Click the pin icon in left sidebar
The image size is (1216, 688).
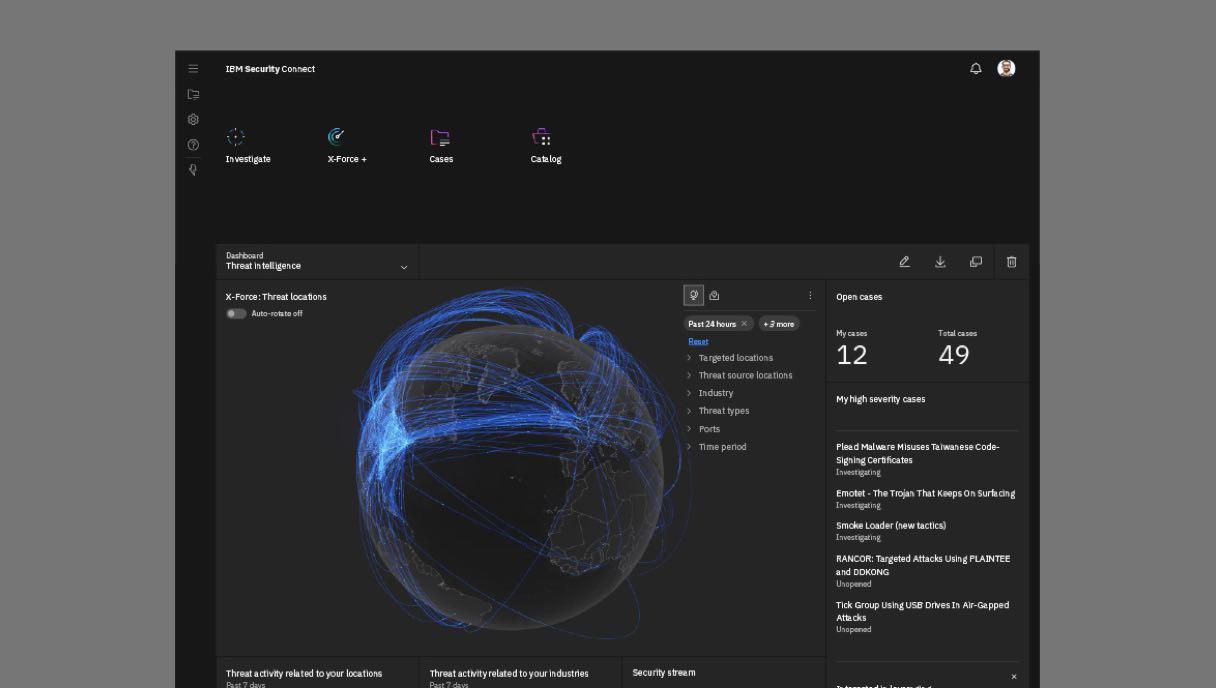click(x=193, y=170)
